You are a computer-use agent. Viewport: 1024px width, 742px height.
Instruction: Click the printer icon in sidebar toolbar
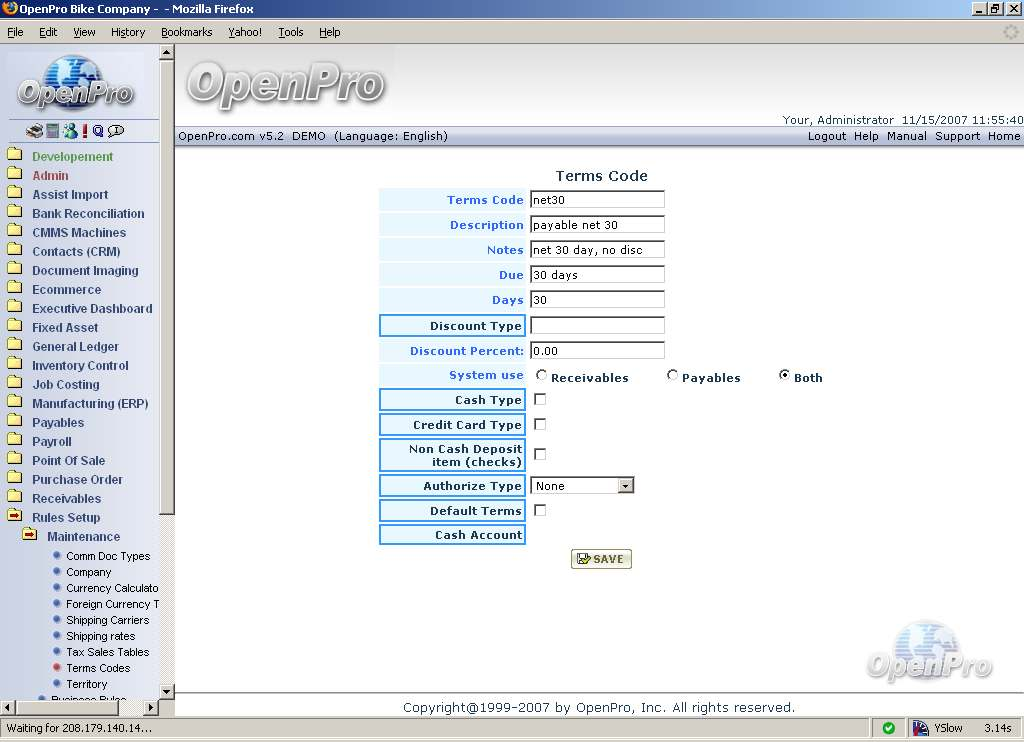[35, 131]
